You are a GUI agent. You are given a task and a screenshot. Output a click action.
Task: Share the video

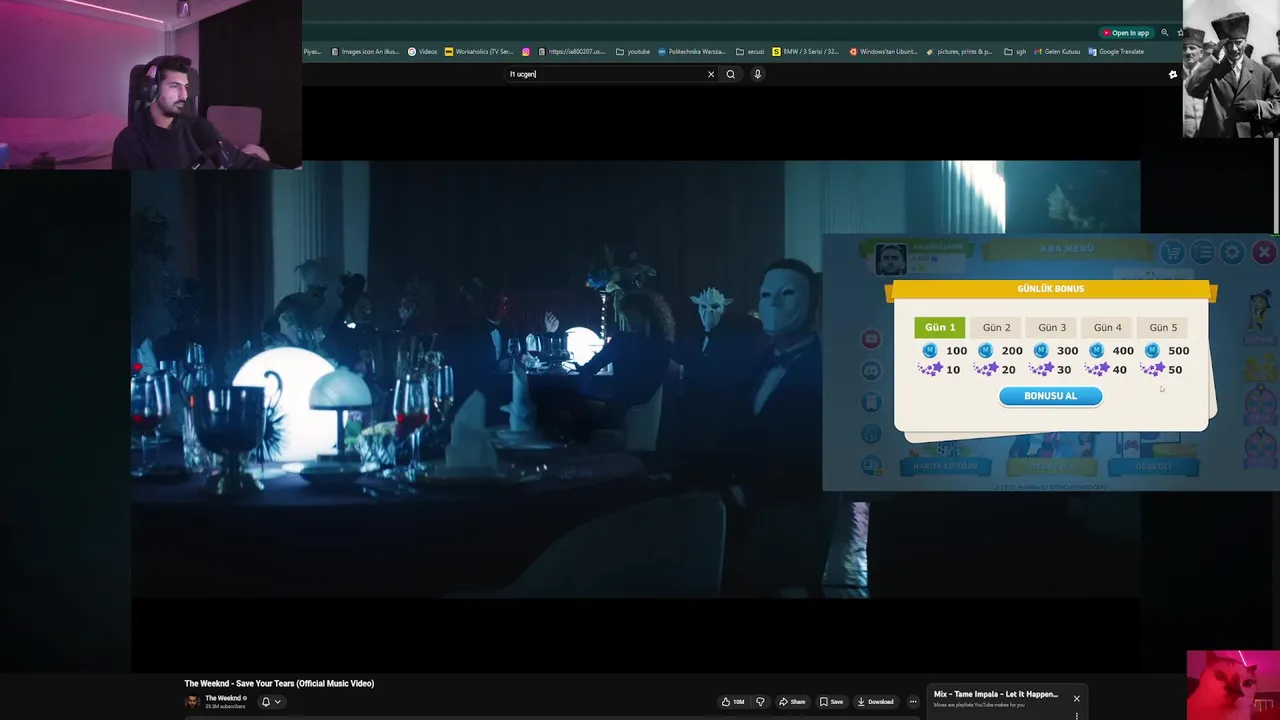(792, 702)
